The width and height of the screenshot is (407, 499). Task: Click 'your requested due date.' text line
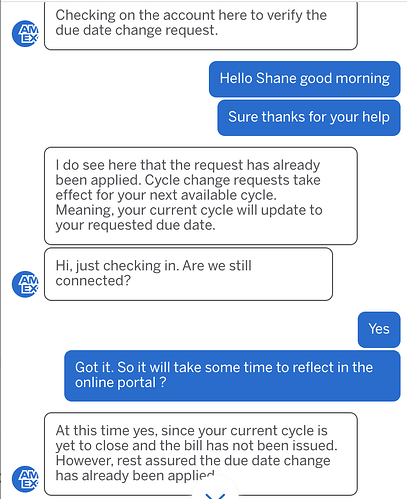(135, 225)
